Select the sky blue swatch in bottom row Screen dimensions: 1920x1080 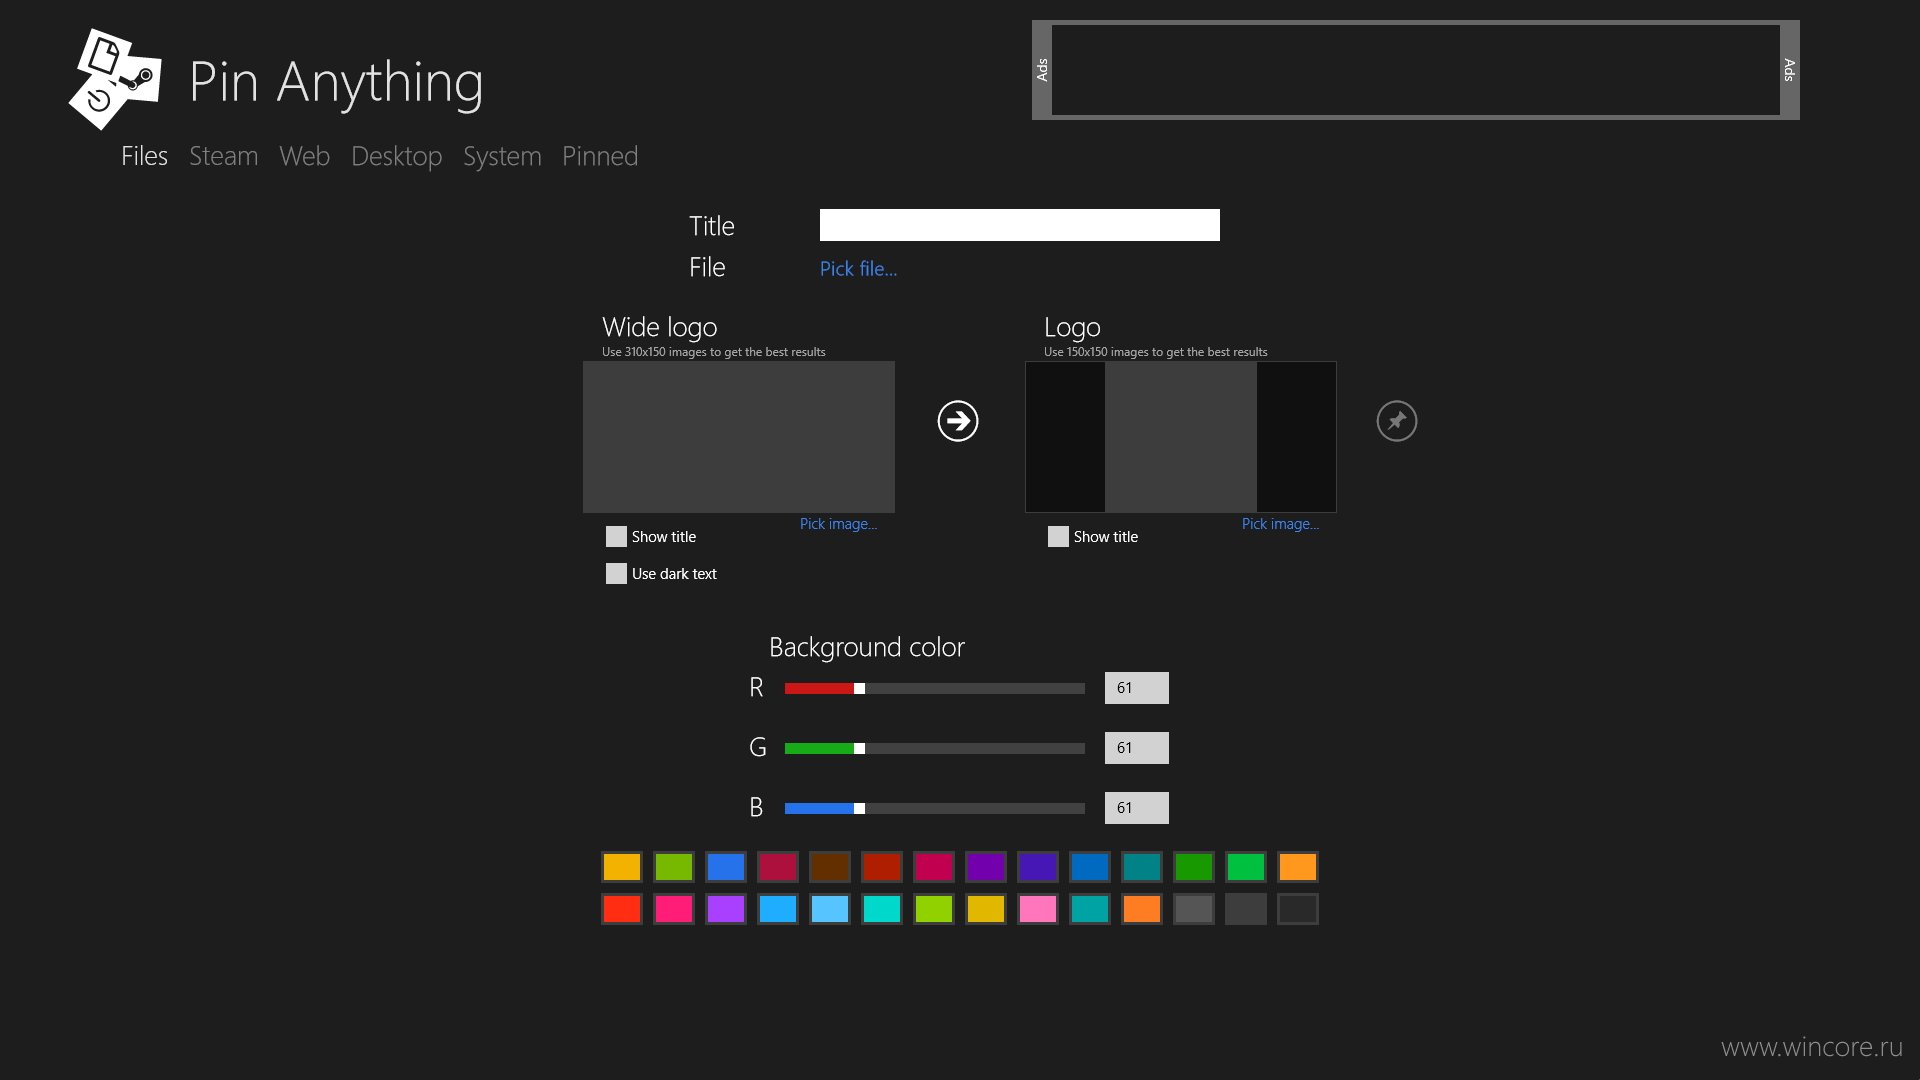778,909
